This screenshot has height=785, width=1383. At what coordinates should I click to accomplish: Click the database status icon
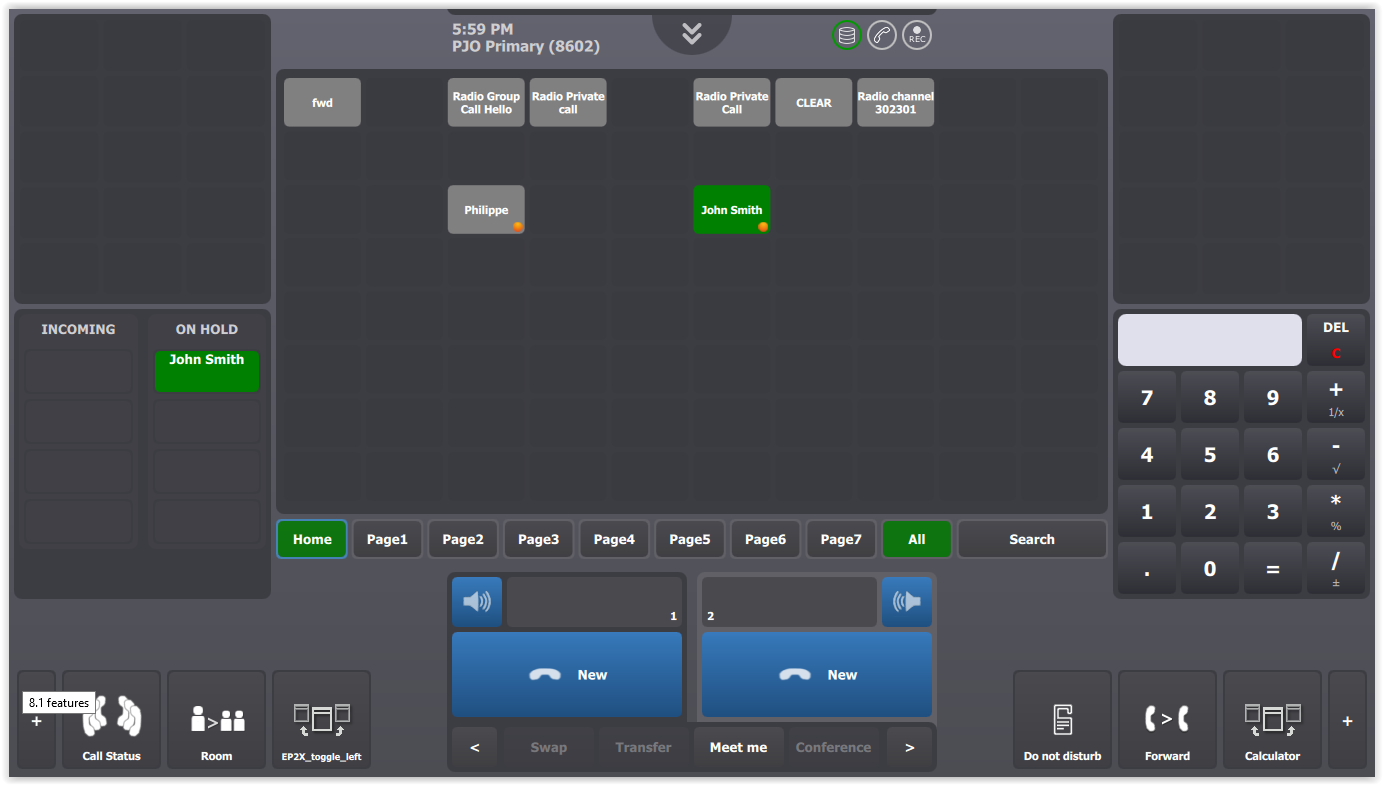847,36
